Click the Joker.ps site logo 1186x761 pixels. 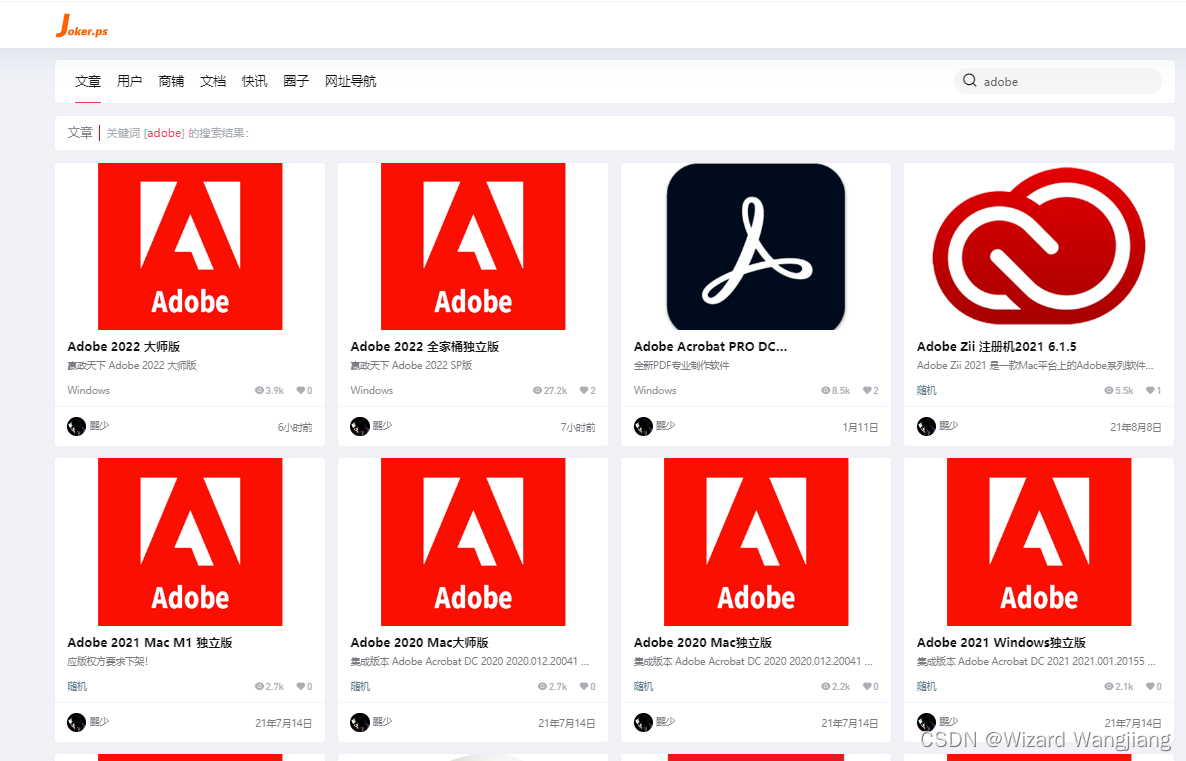tap(80, 25)
